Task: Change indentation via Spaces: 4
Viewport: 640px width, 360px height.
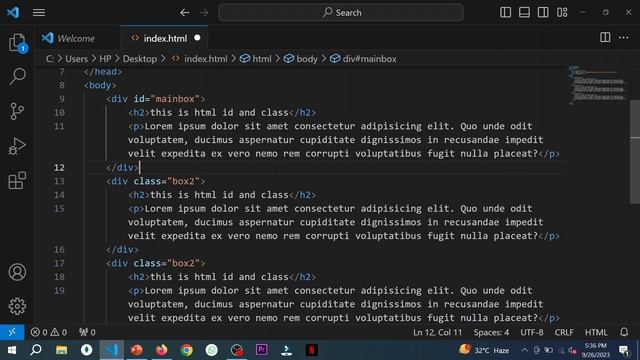Action: [491, 332]
